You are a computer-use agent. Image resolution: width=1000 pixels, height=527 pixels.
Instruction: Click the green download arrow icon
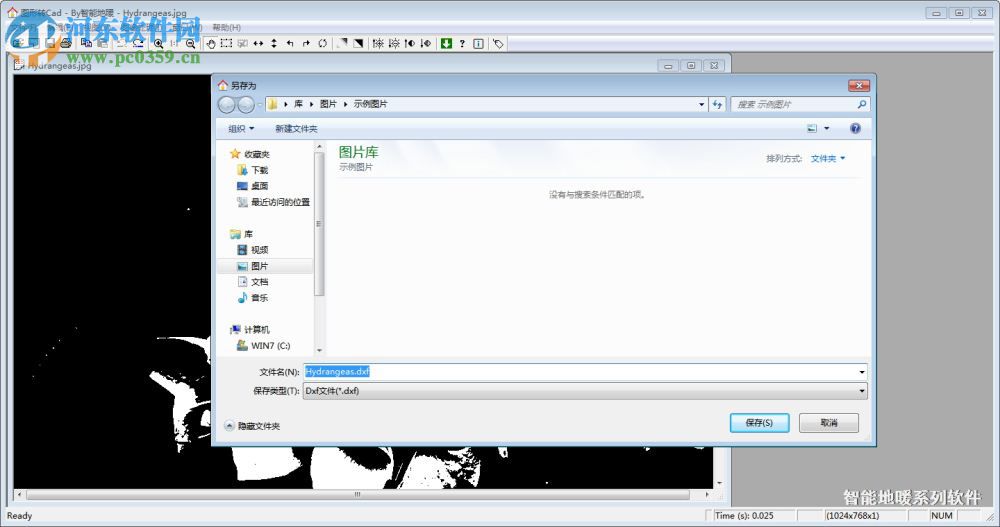(446, 43)
